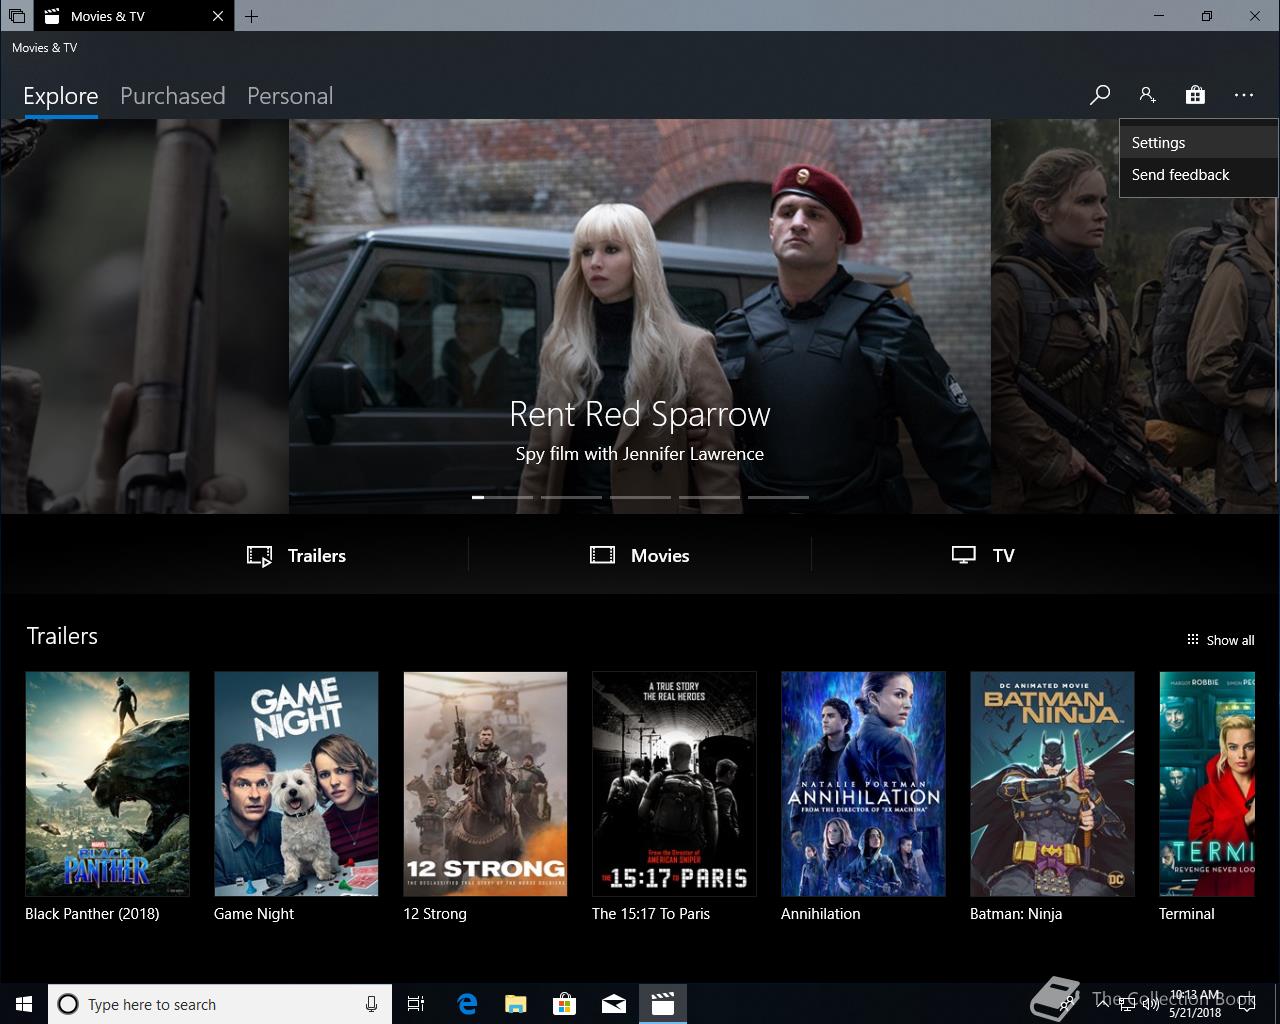Click the Black Panther (2018) title text
The height and width of the screenshot is (1024, 1280).
(x=92, y=914)
